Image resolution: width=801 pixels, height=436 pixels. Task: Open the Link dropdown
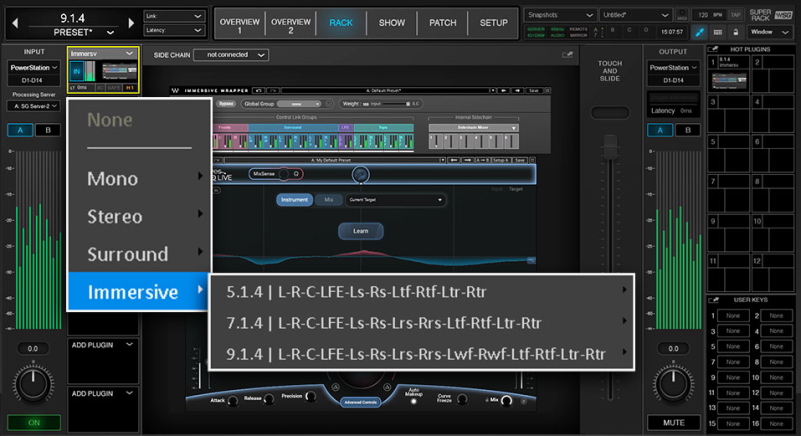pyautogui.click(x=174, y=16)
